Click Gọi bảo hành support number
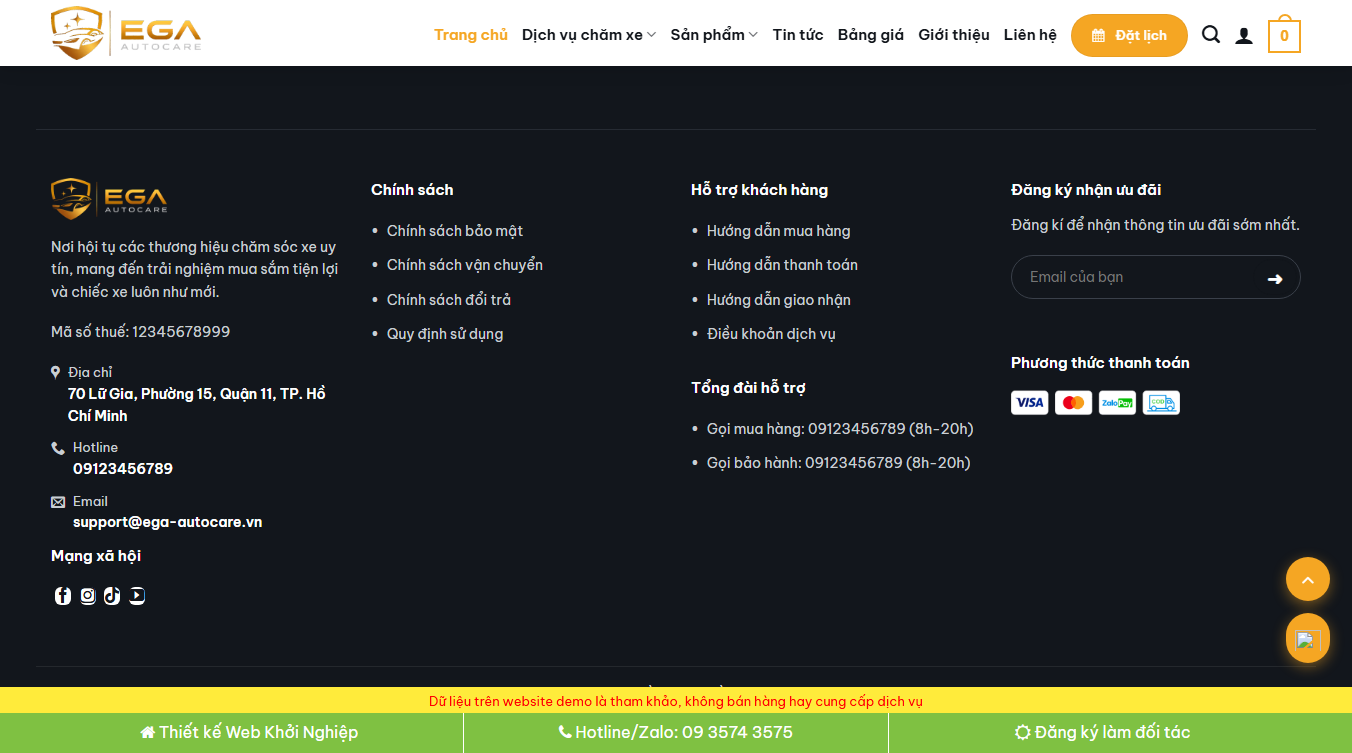The height and width of the screenshot is (753, 1352). pyautogui.click(x=839, y=463)
